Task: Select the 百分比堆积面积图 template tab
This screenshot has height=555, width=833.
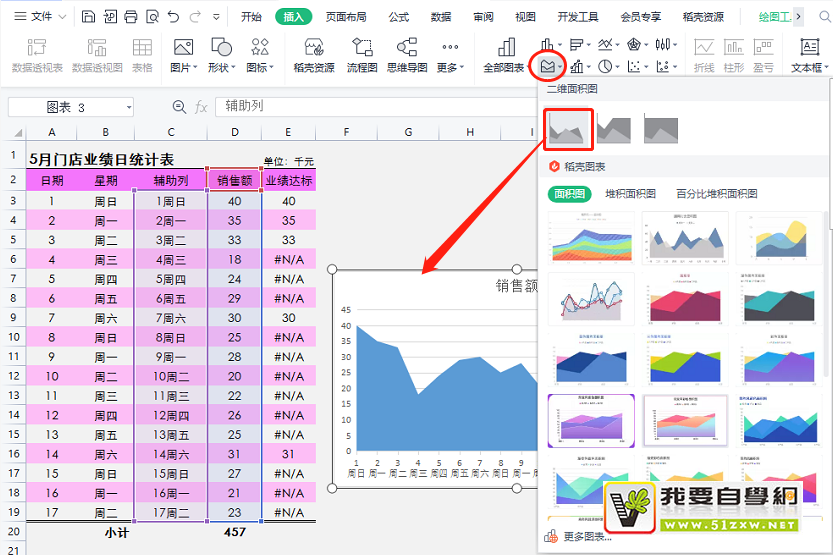Action: click(x=716, y=194)
